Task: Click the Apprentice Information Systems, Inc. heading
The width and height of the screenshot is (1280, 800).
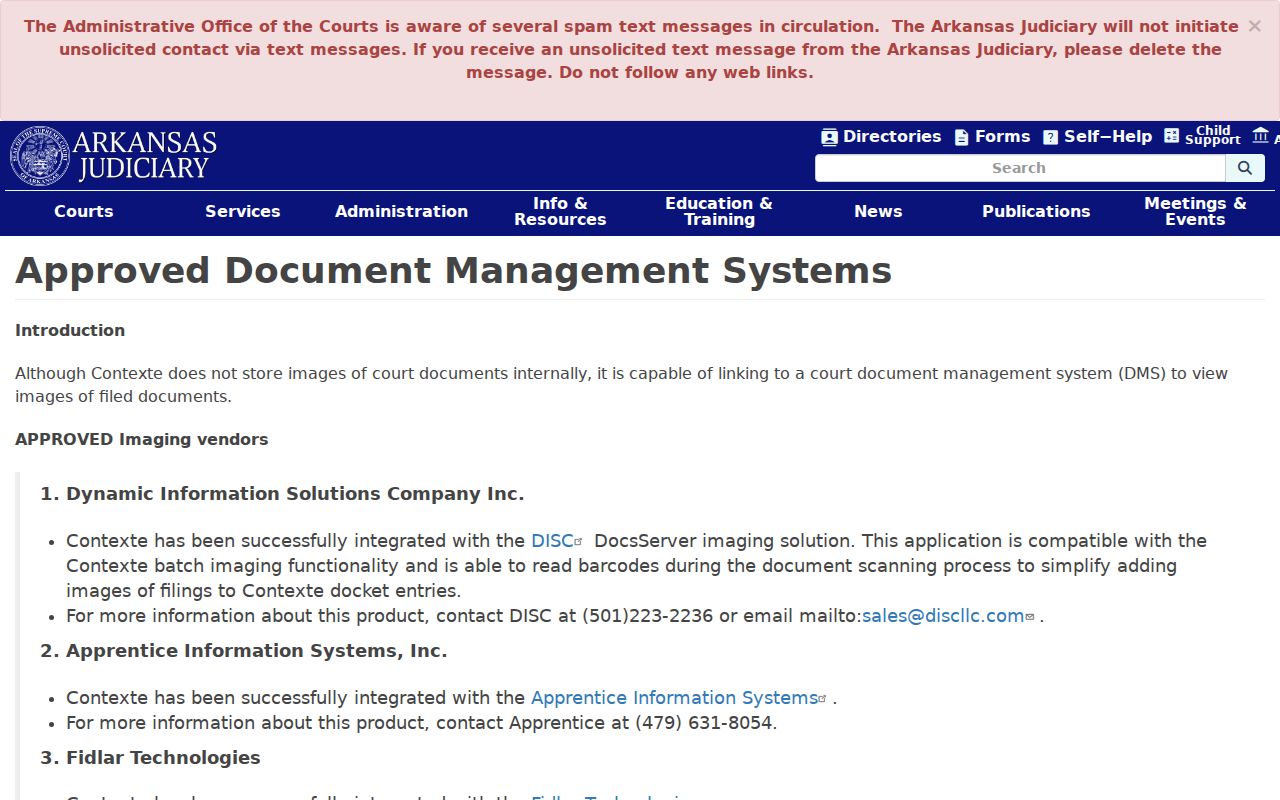Action: (256, 651)
